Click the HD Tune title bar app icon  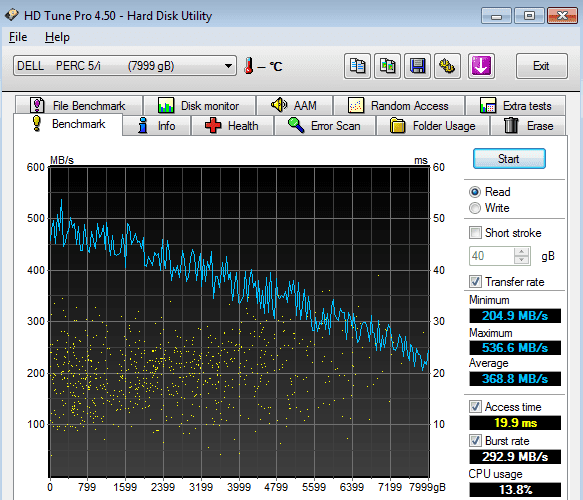[12, 15]
